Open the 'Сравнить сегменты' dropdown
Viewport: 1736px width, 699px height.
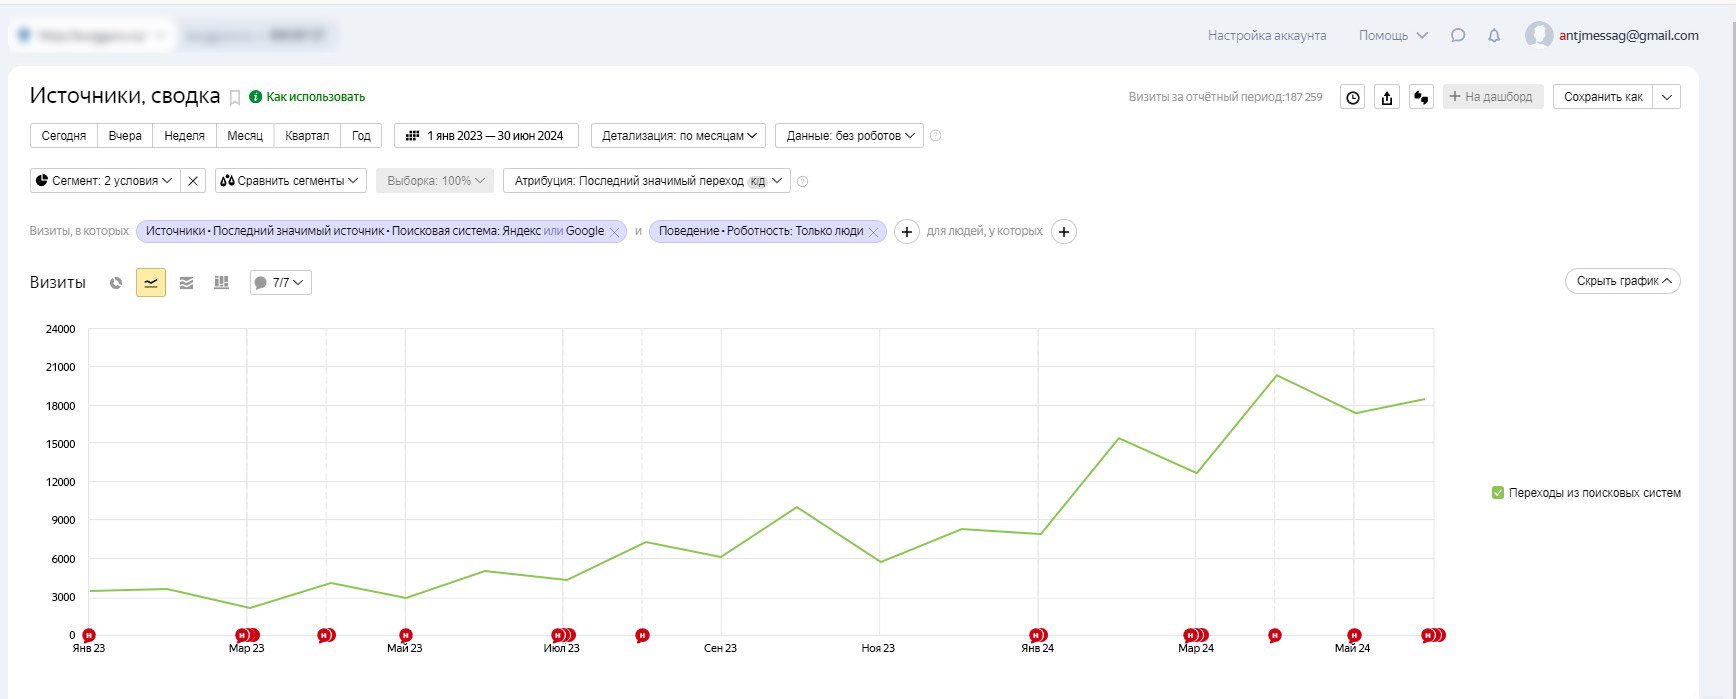pyautogui.click(x=290, y=181)
